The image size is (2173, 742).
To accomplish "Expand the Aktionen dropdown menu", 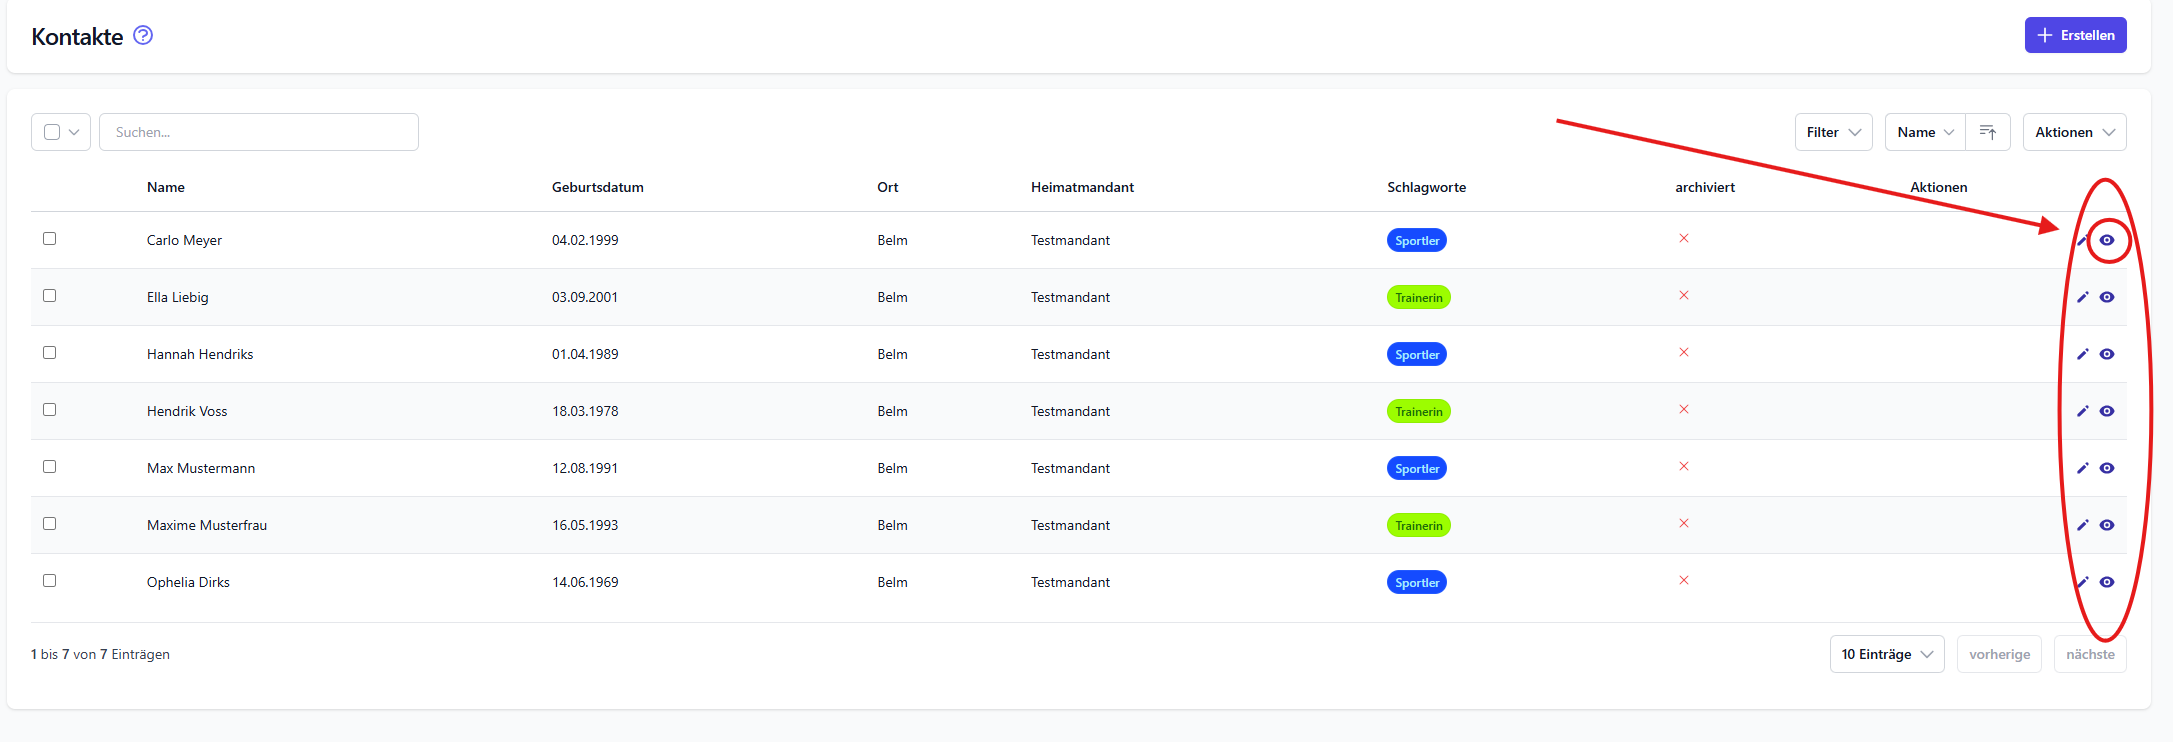I will pyautogui.click(x=2074, y=132).
